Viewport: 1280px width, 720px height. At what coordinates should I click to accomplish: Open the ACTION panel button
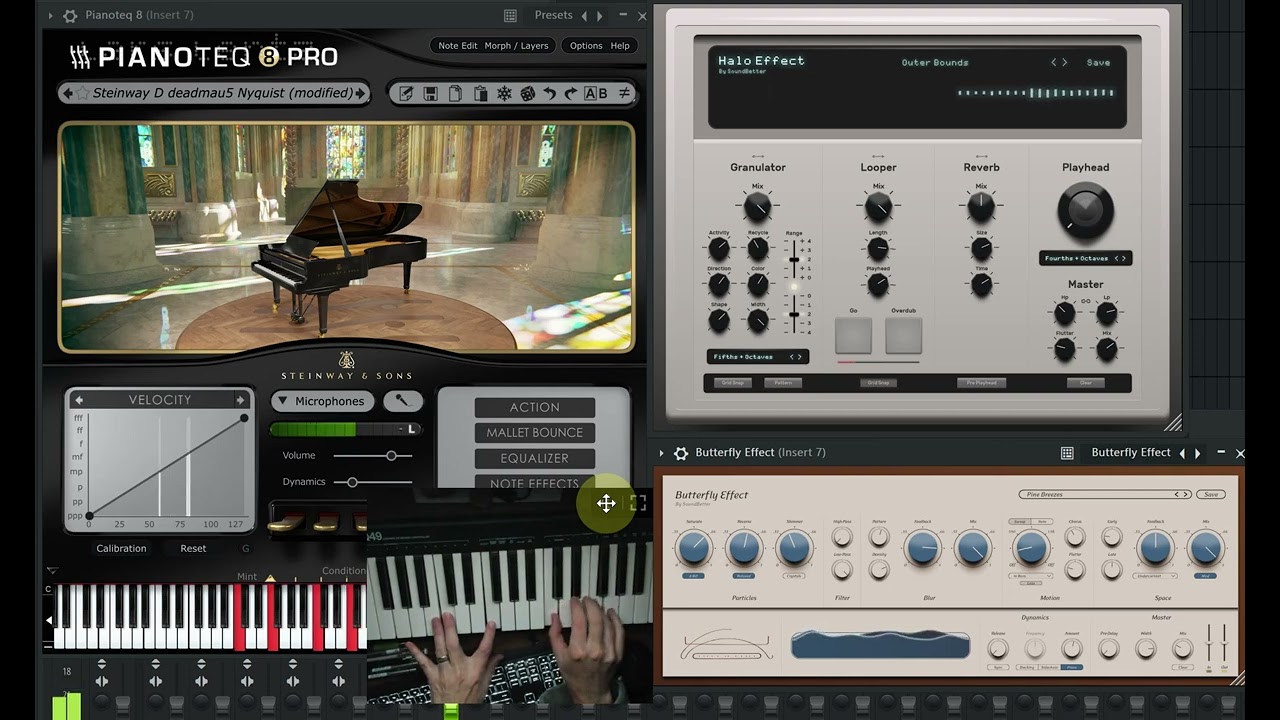pyautogui.click(x=535, y=407)
